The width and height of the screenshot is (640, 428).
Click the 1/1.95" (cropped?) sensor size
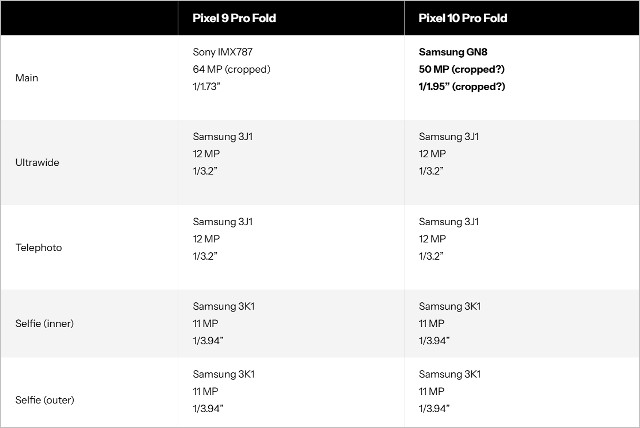[x=462, y=86]
